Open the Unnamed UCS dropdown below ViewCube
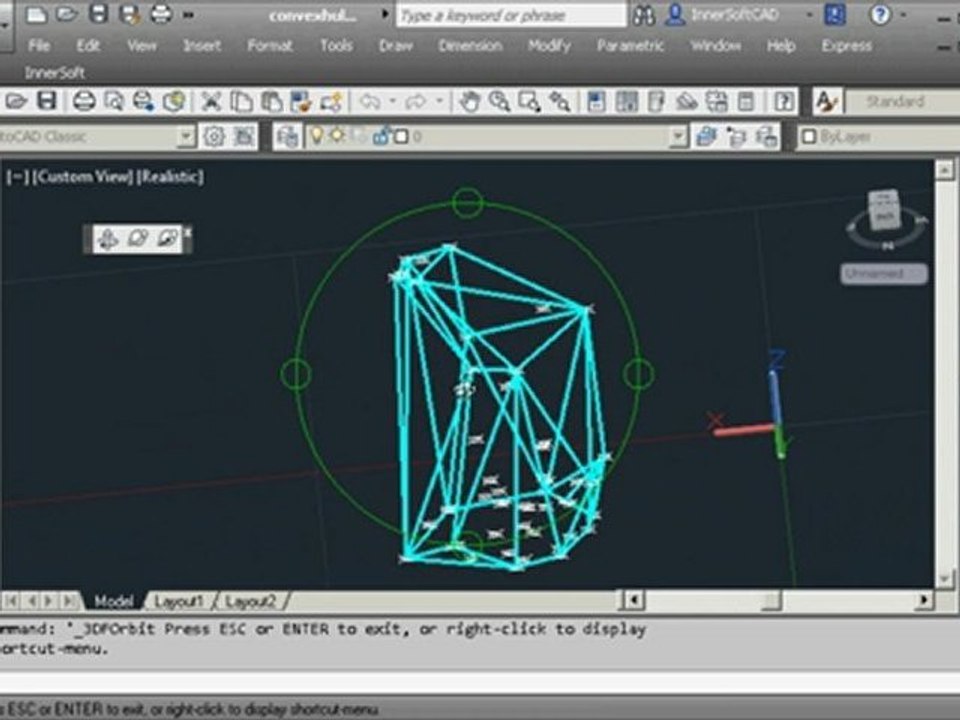 (884, 274)
